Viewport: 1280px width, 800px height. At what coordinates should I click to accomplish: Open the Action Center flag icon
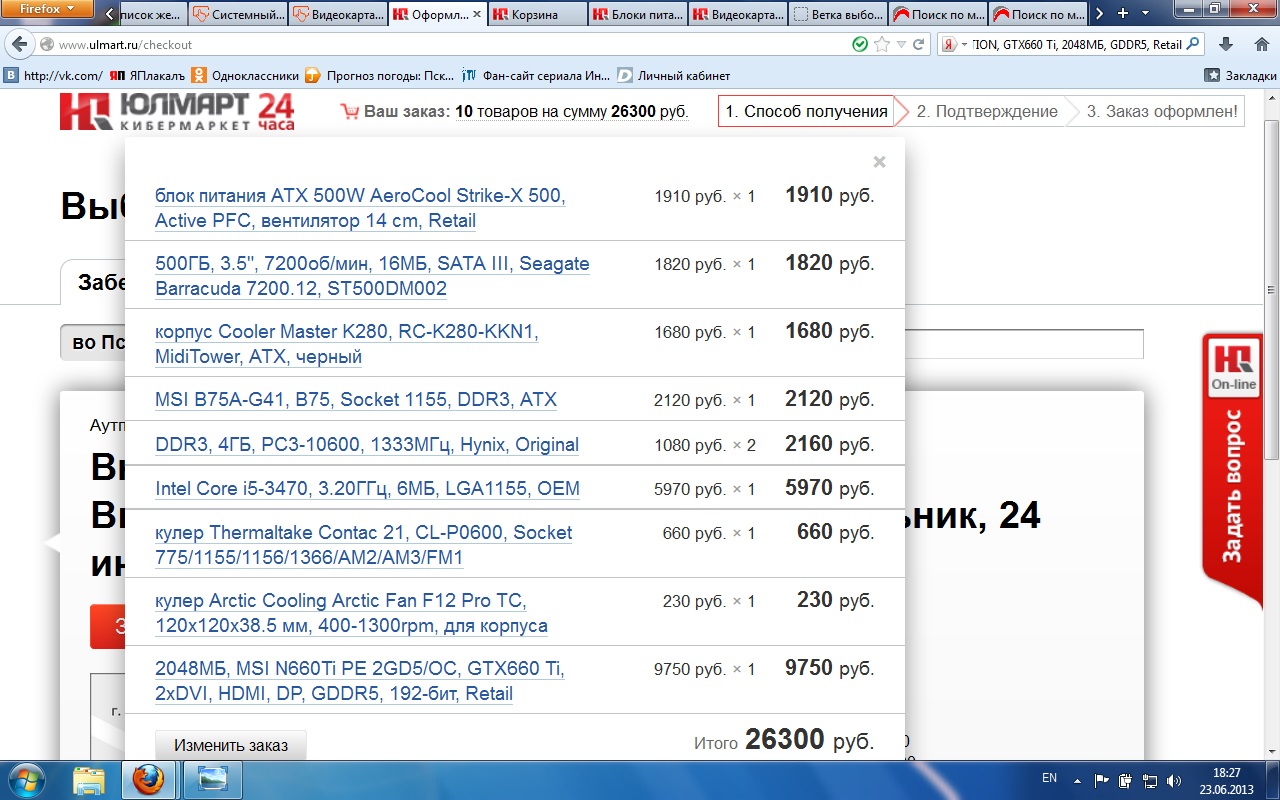pyautogui.click(x=1102, y=779)
